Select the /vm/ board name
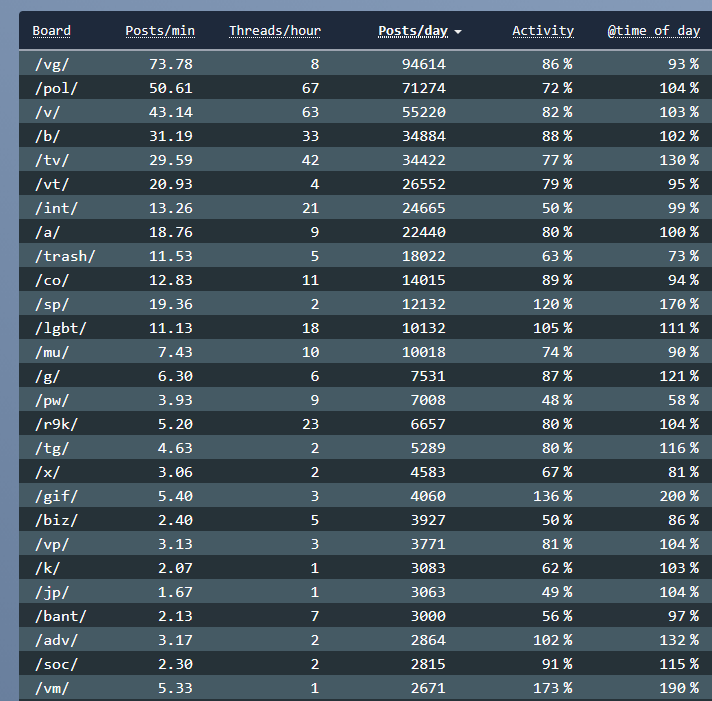 click(52, 689)
